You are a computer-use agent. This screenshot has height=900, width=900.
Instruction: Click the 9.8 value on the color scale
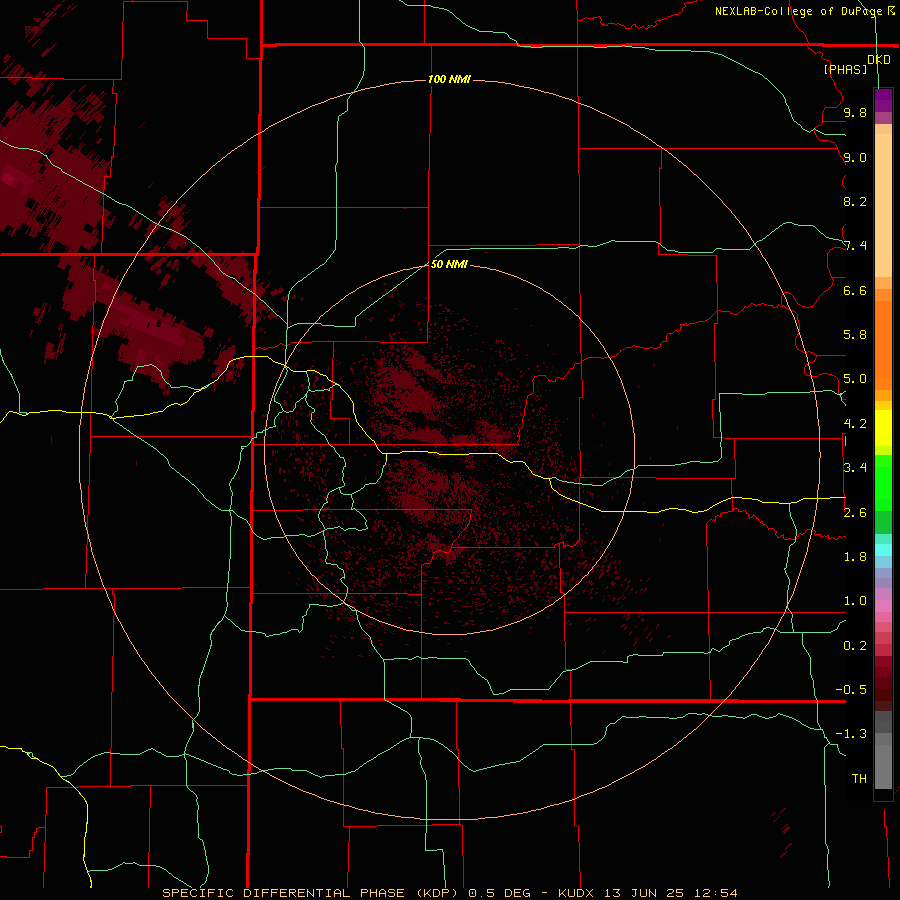[855, 112]
